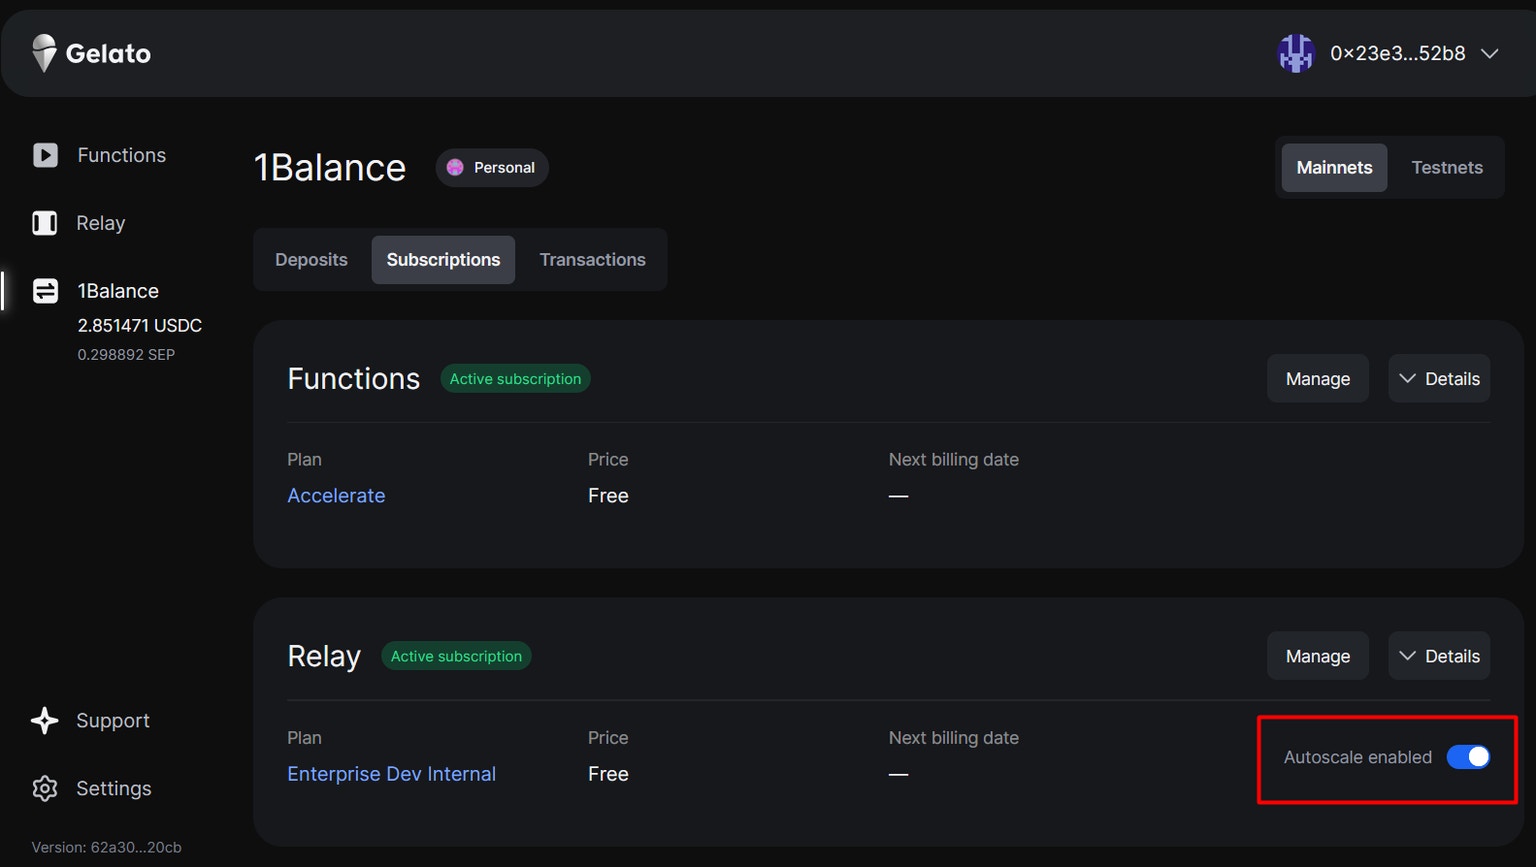This screenshot has height=867, width=1536.
Task: Open the Enterprise Dev Internal plan link
Action: click(x=391, y=774)
